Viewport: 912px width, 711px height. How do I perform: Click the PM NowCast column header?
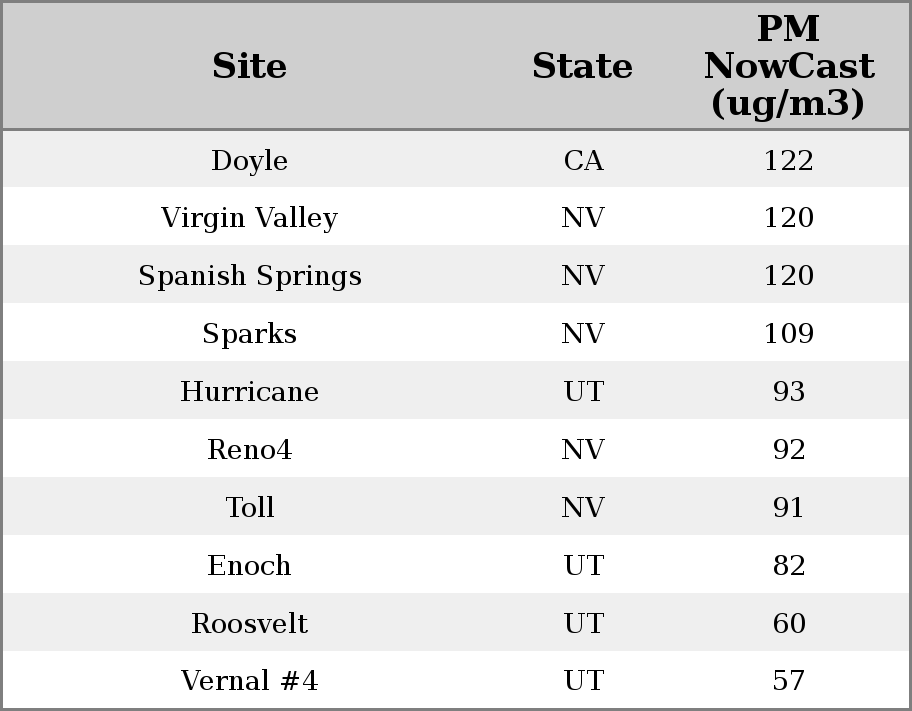(788, 67)
